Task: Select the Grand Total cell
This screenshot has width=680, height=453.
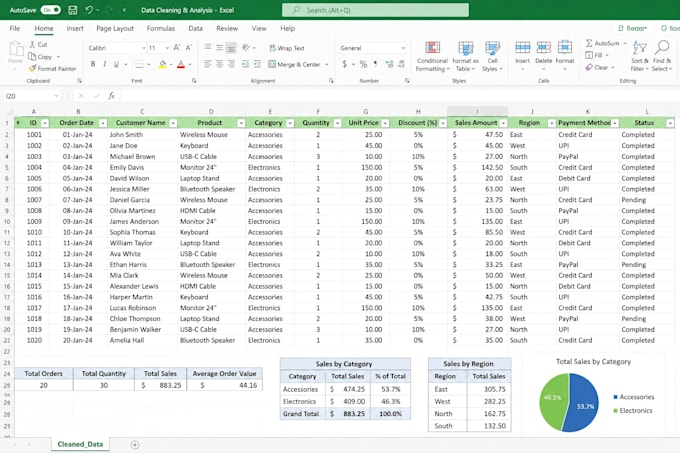Action: coord(304,414)
